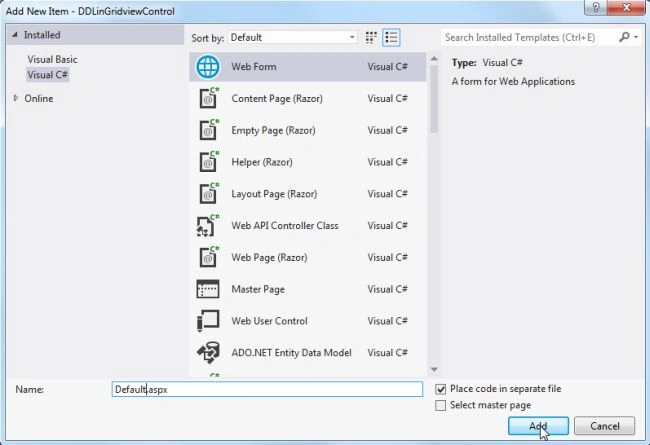Switch to small icons grid view

(371, 37)
